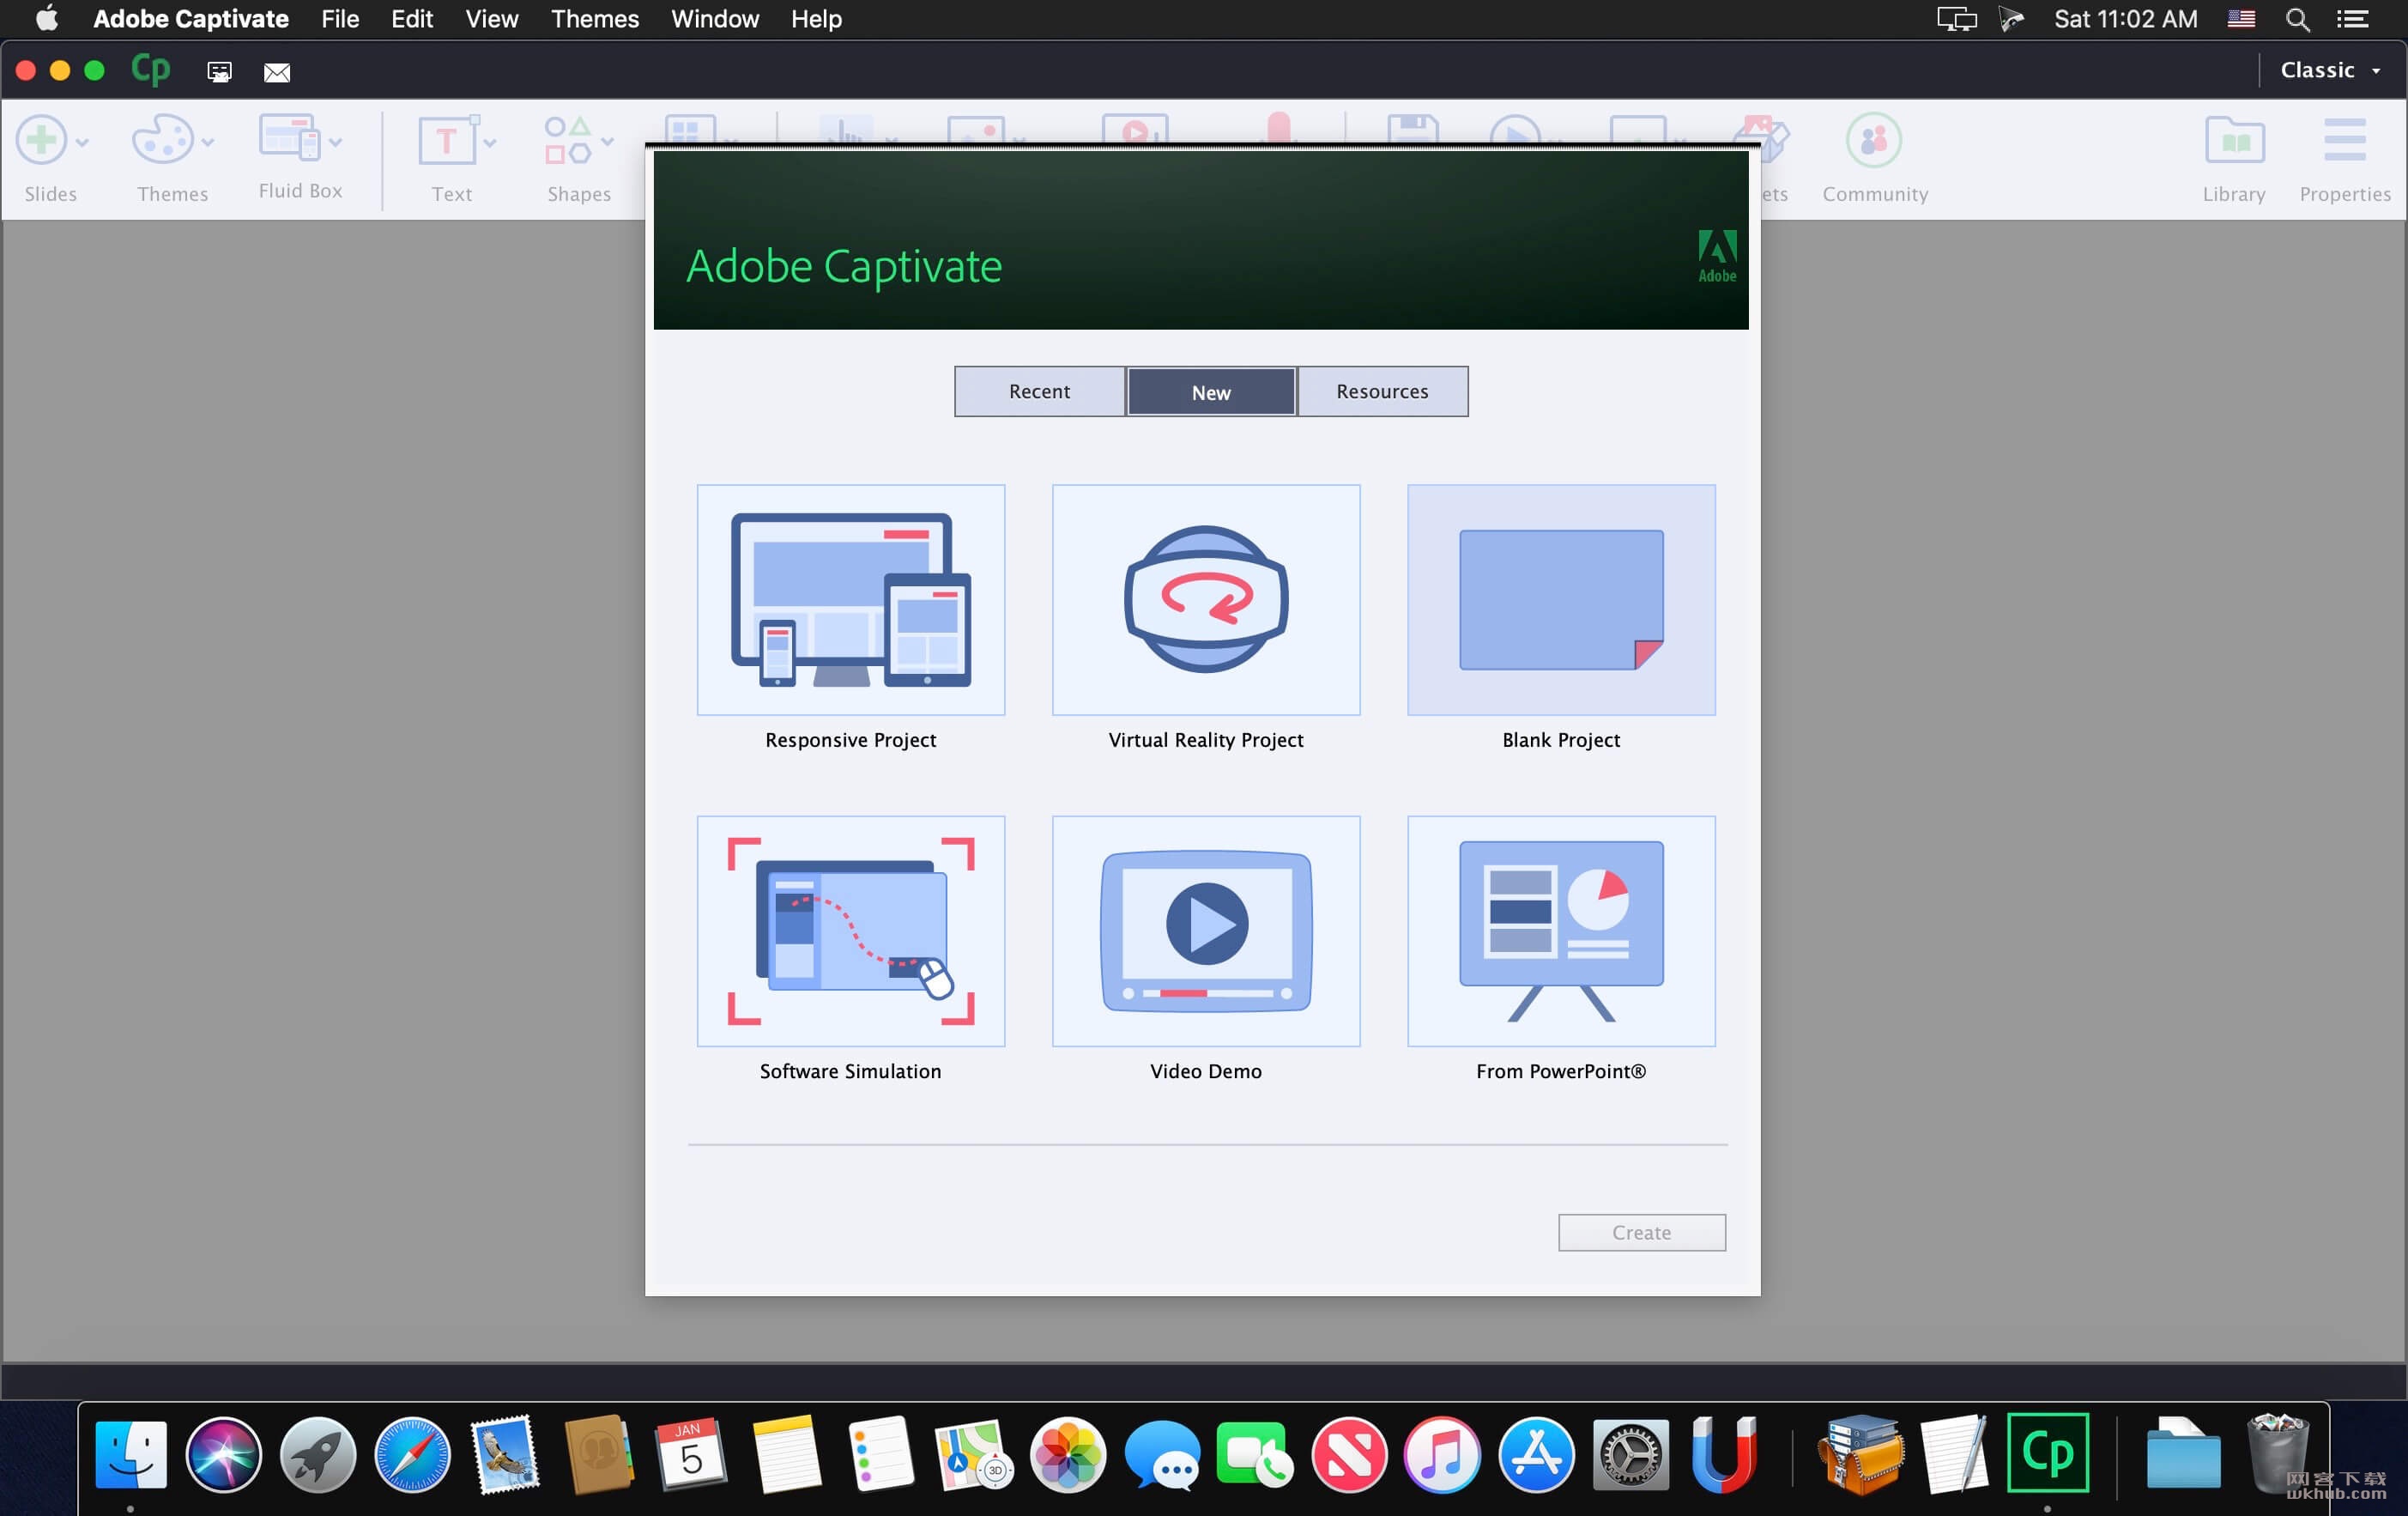Image resolution: width=2408 pixels, height=1516 pixels.
Task: Open Messages from the Dock
Action: [1161, 1455]
